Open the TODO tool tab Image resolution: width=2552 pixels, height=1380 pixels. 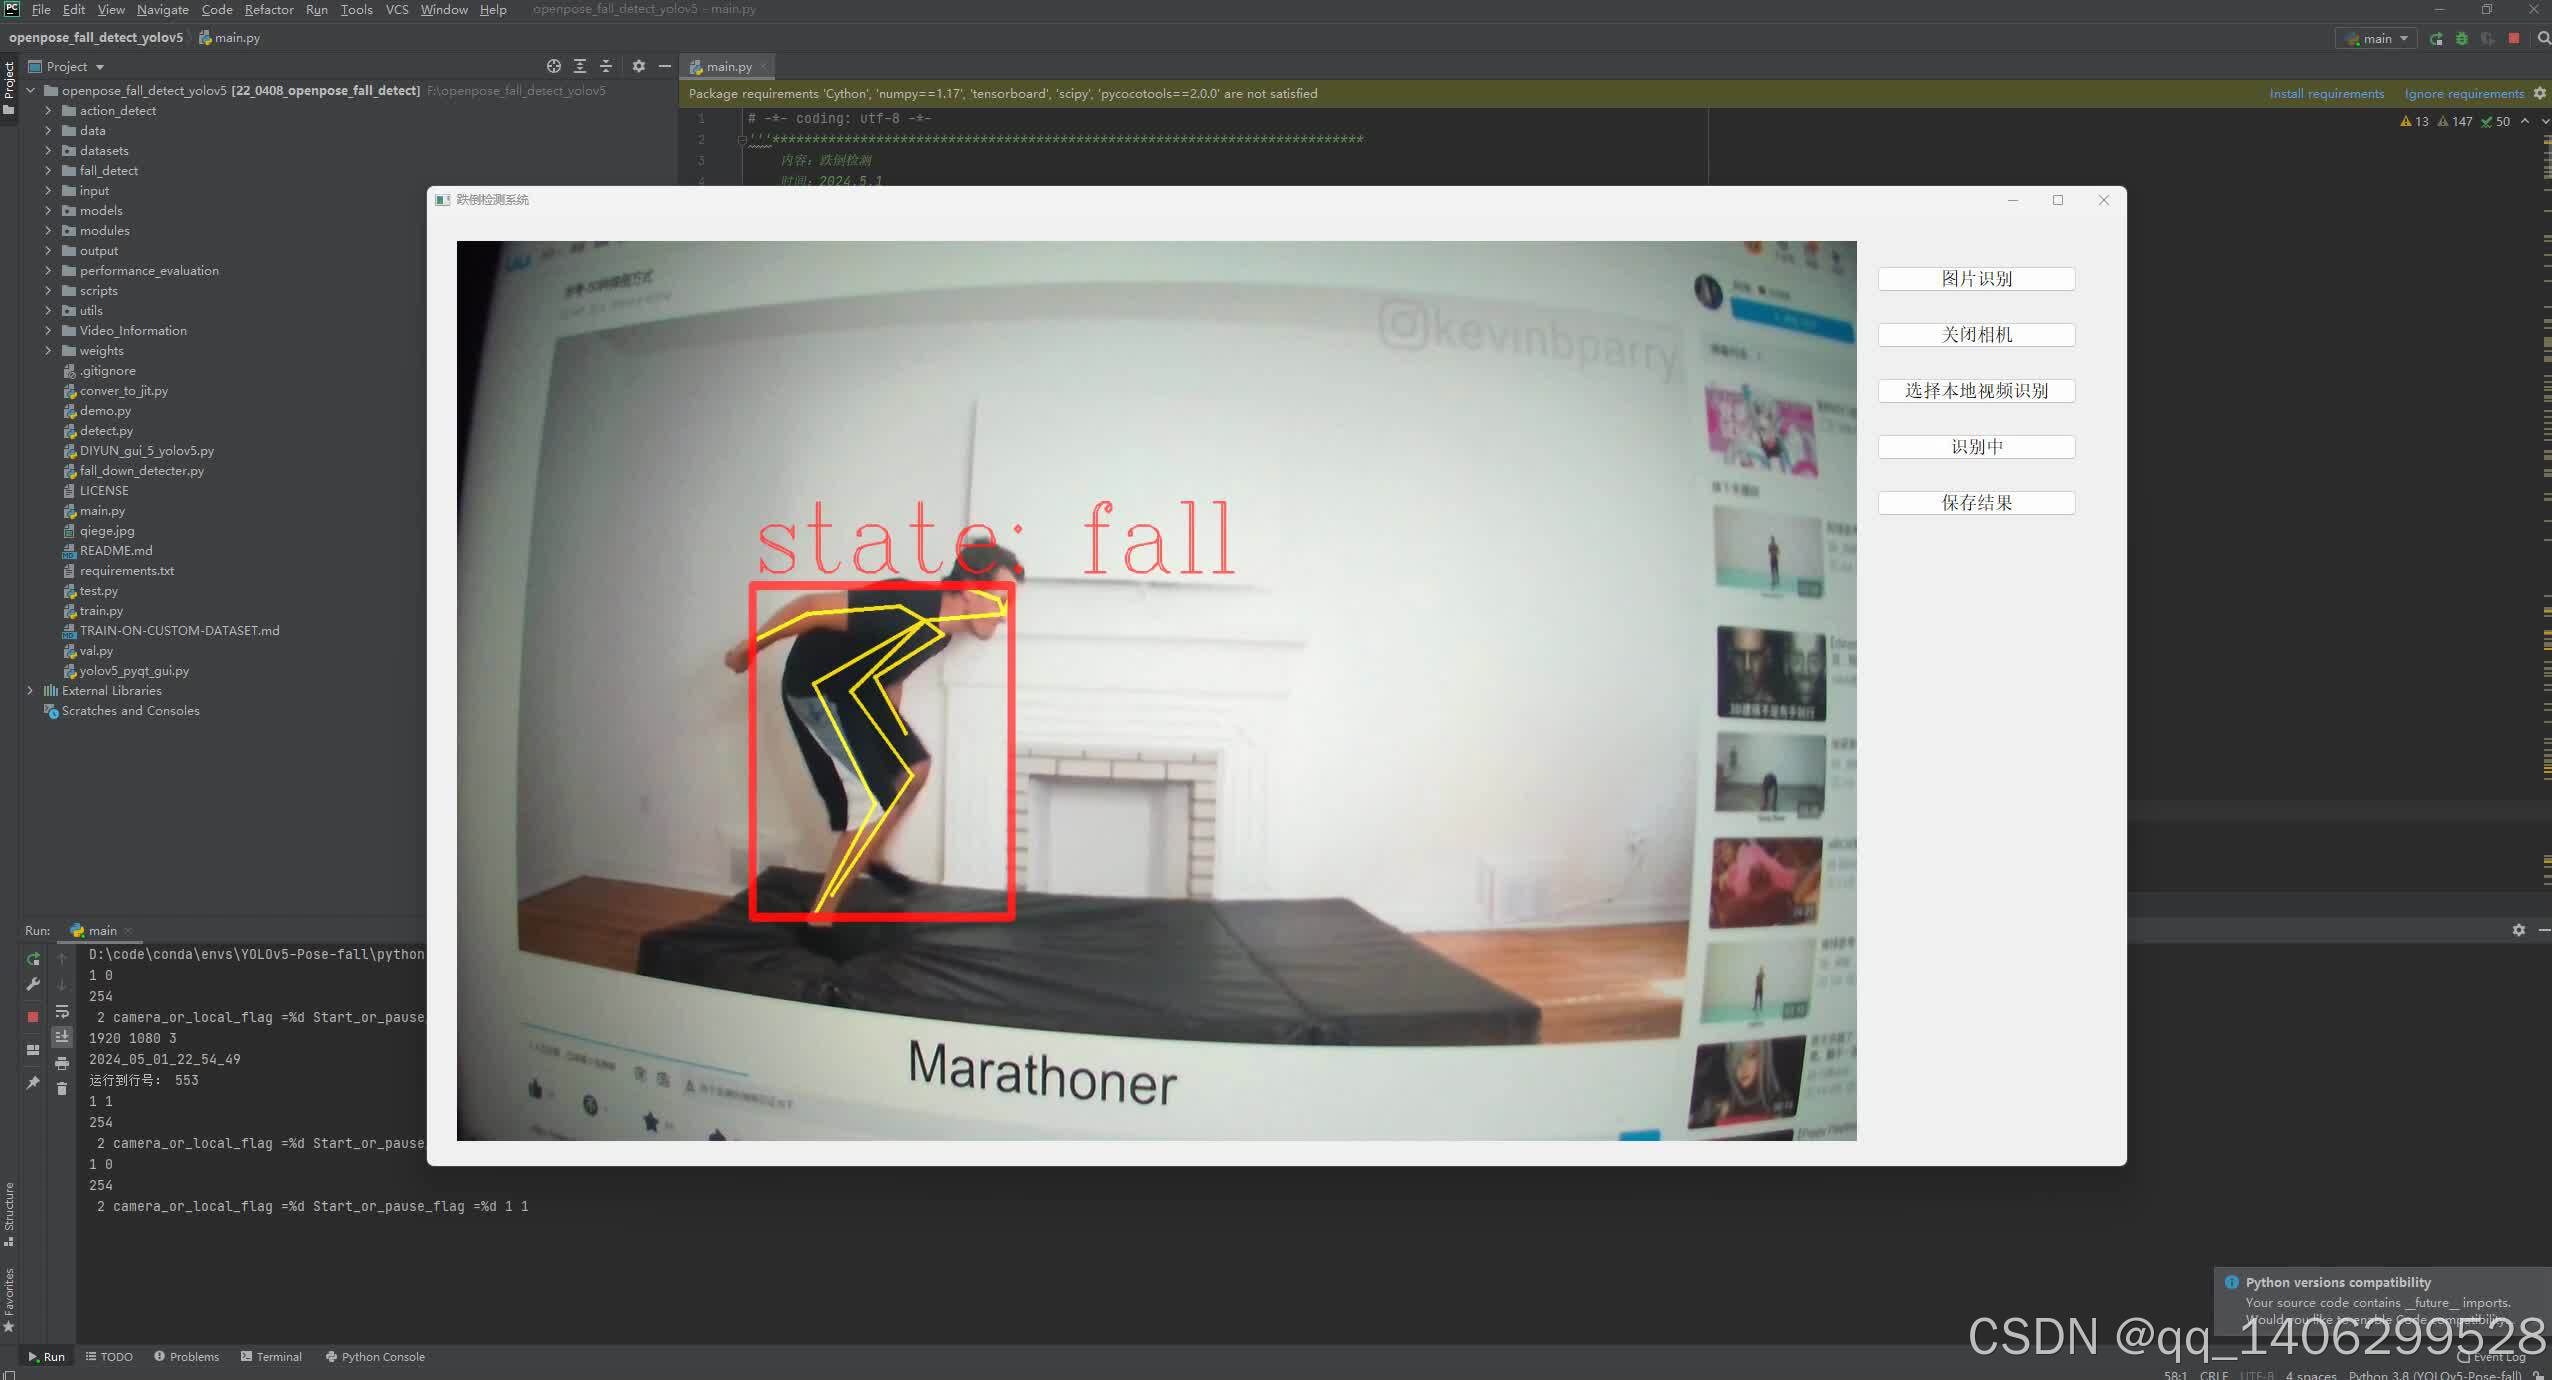click(109, 1356)
